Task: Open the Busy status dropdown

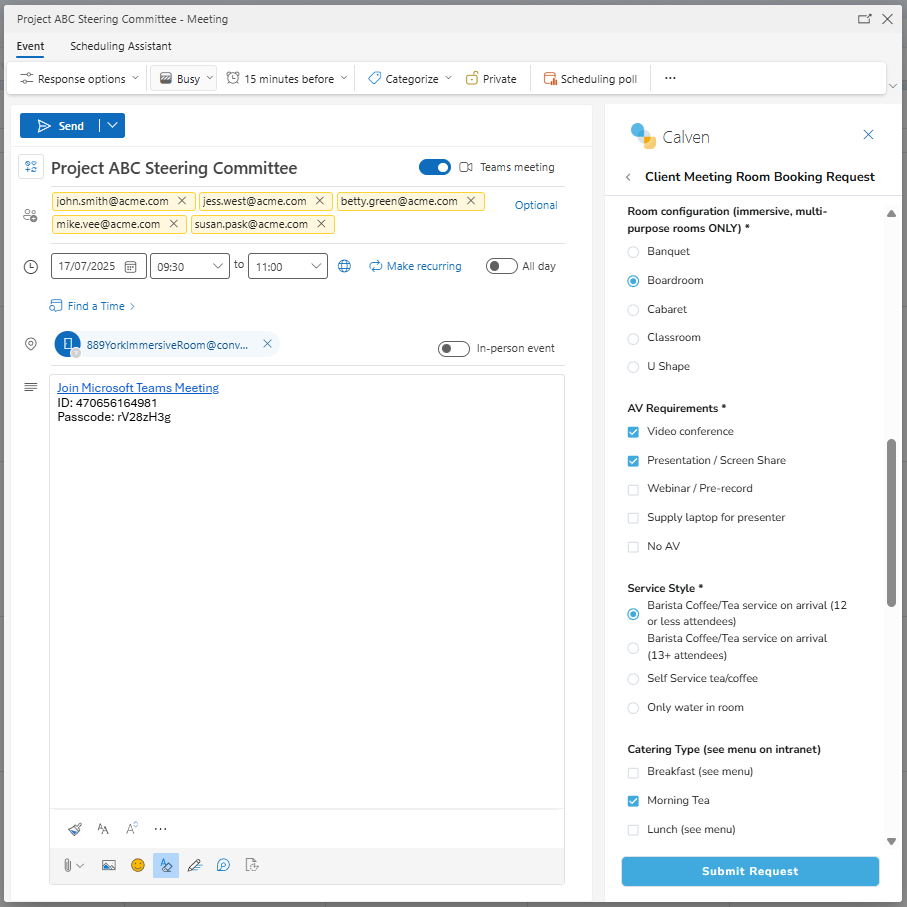Action: 183,78
